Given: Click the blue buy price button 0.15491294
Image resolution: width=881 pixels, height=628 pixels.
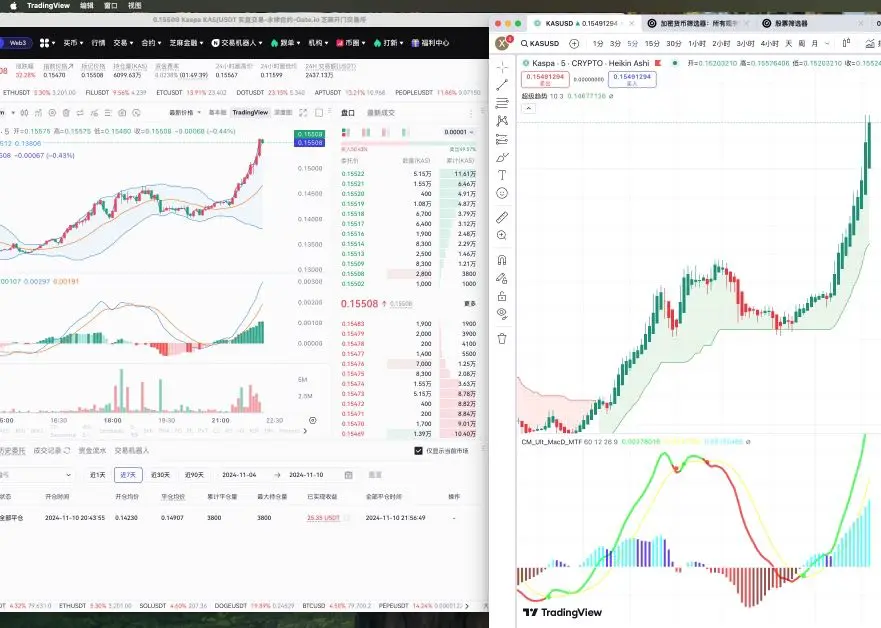Looking at the screenshot, I should (x=632, y=79).
